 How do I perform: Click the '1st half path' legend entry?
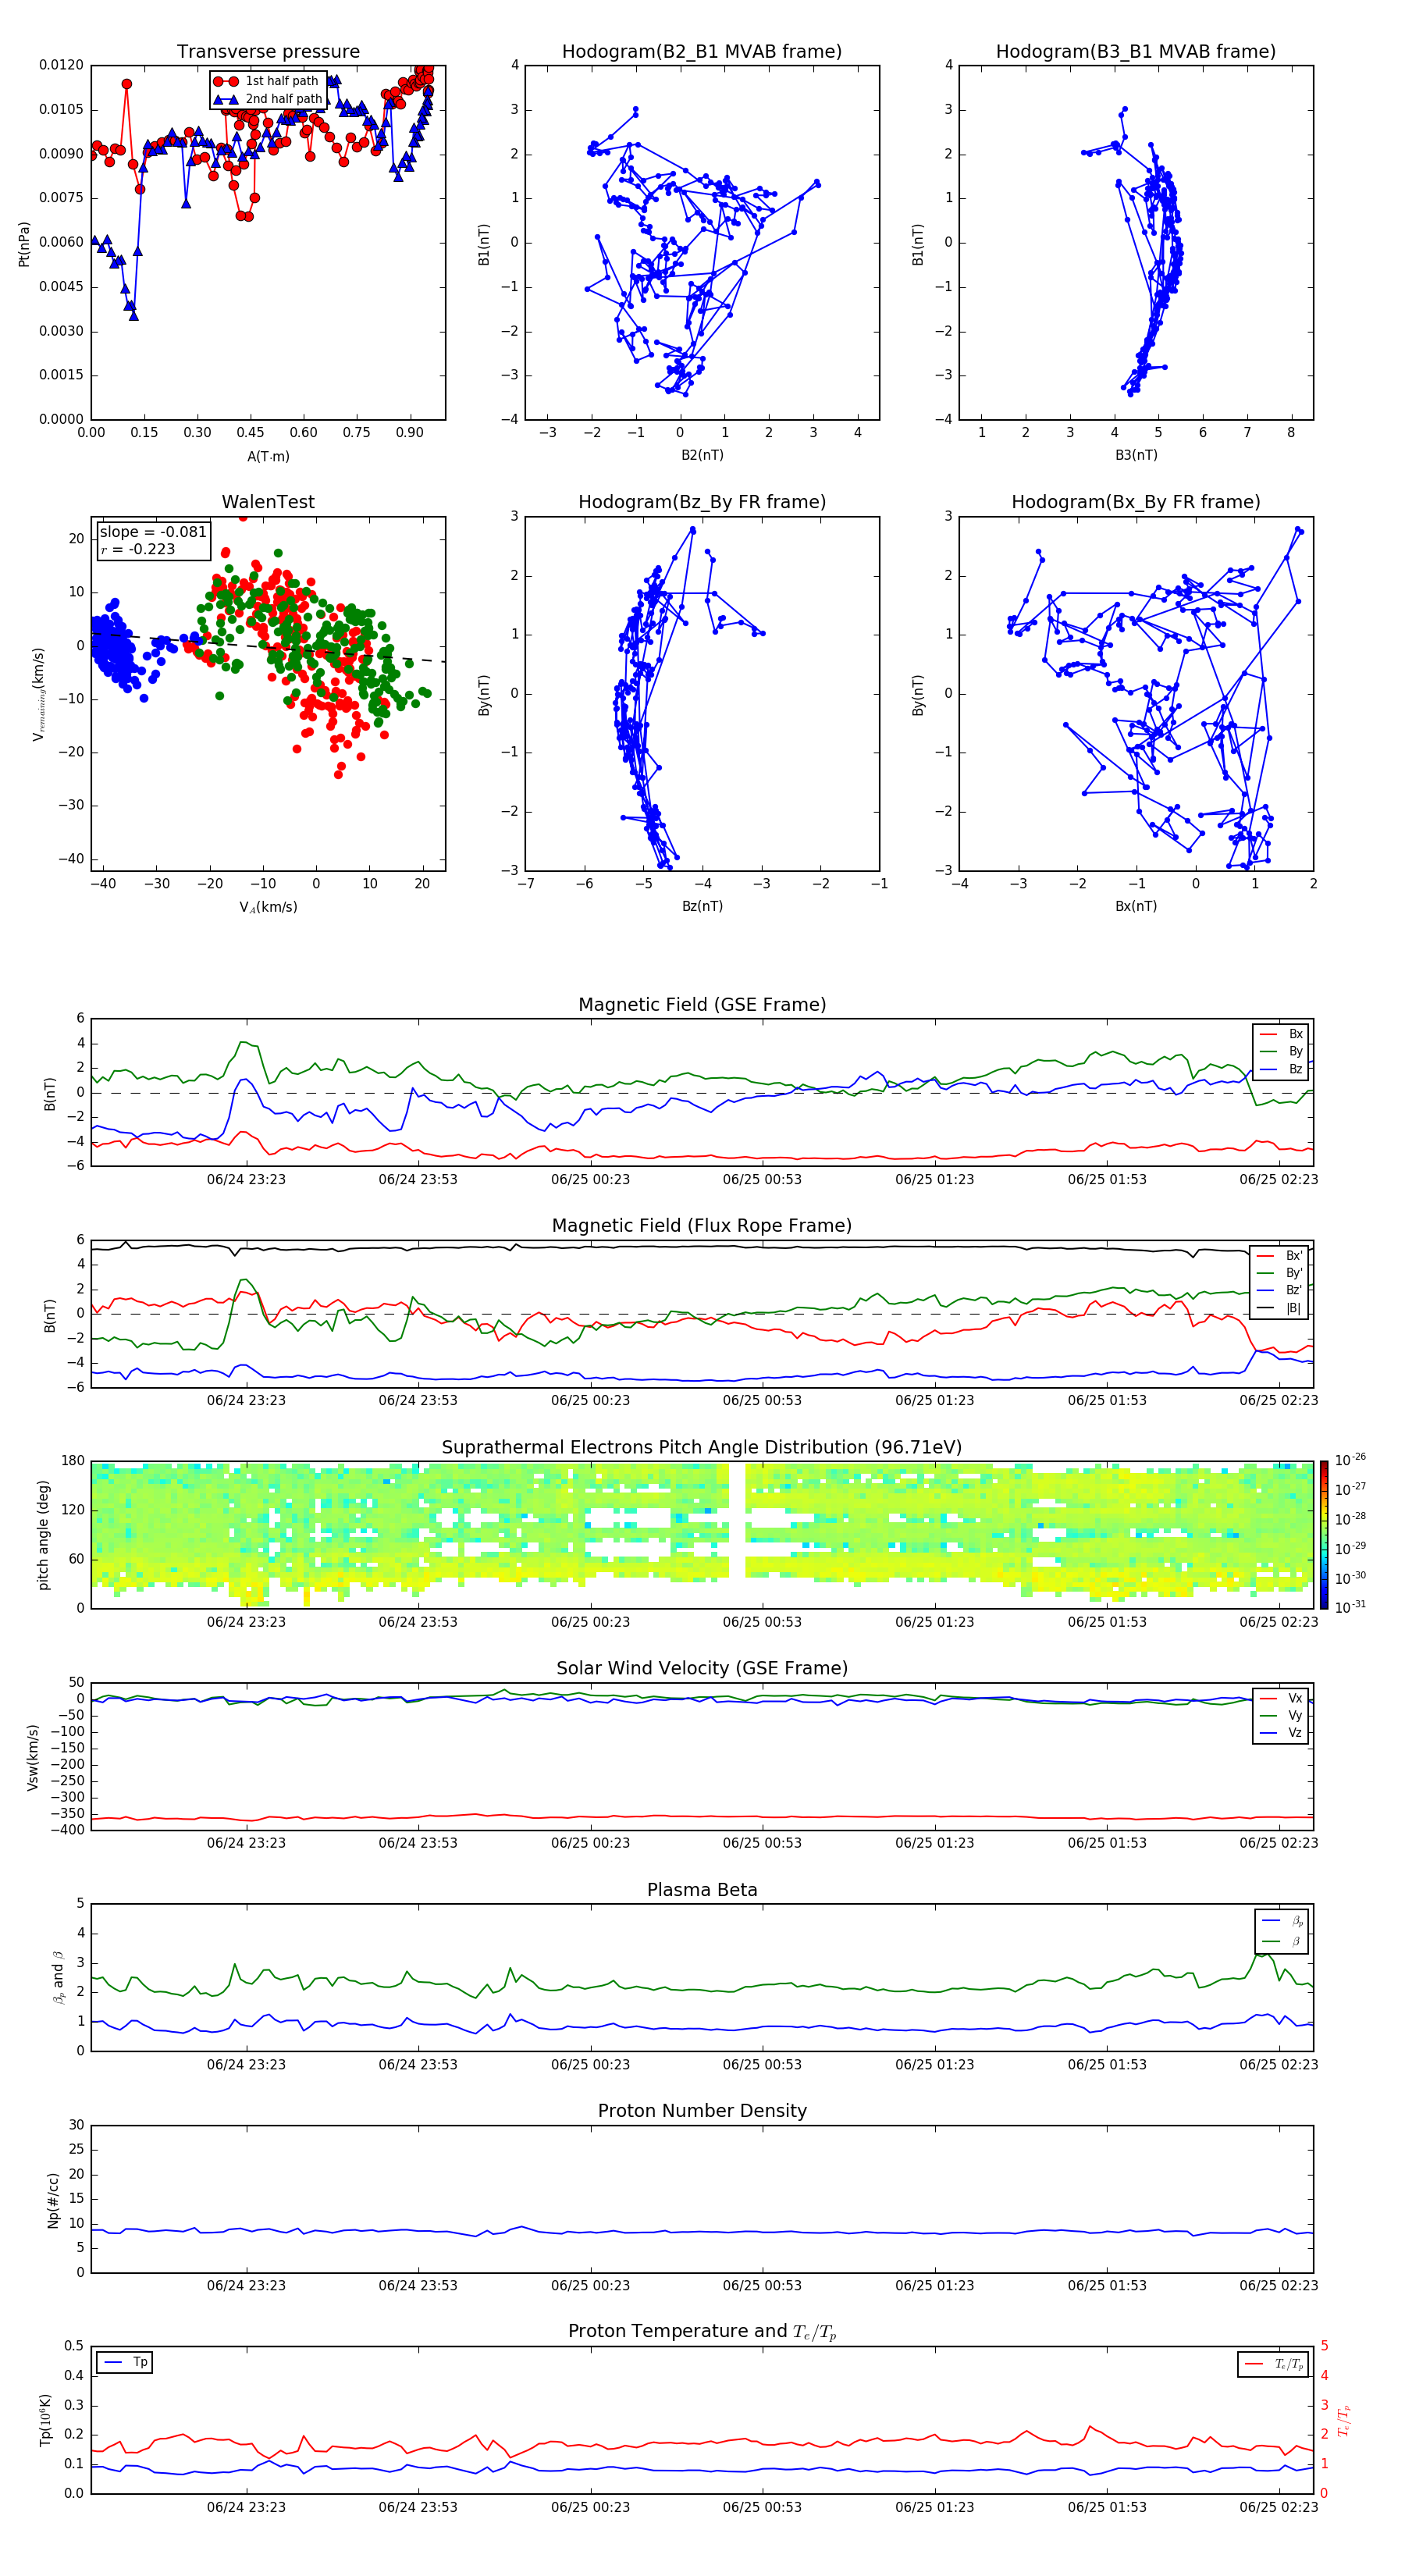[x=267, y=81]
